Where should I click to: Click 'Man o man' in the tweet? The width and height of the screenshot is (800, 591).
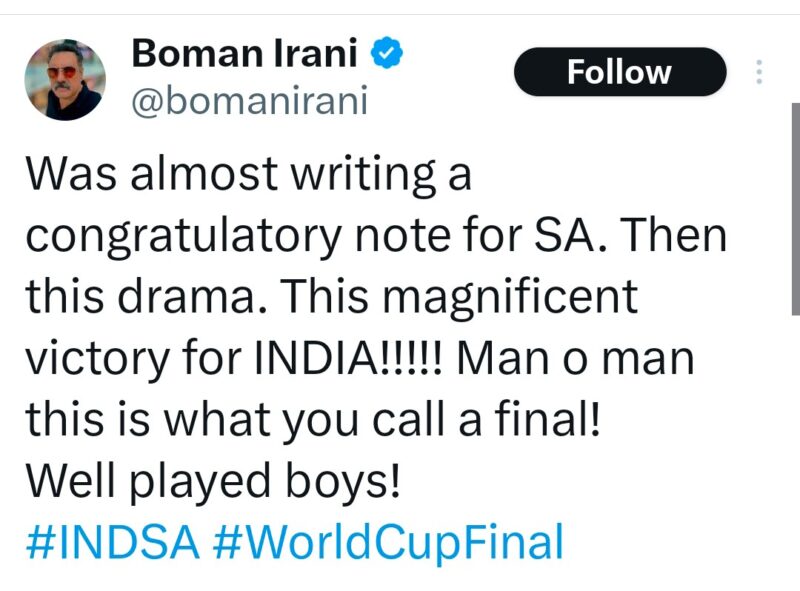point(575,358)
